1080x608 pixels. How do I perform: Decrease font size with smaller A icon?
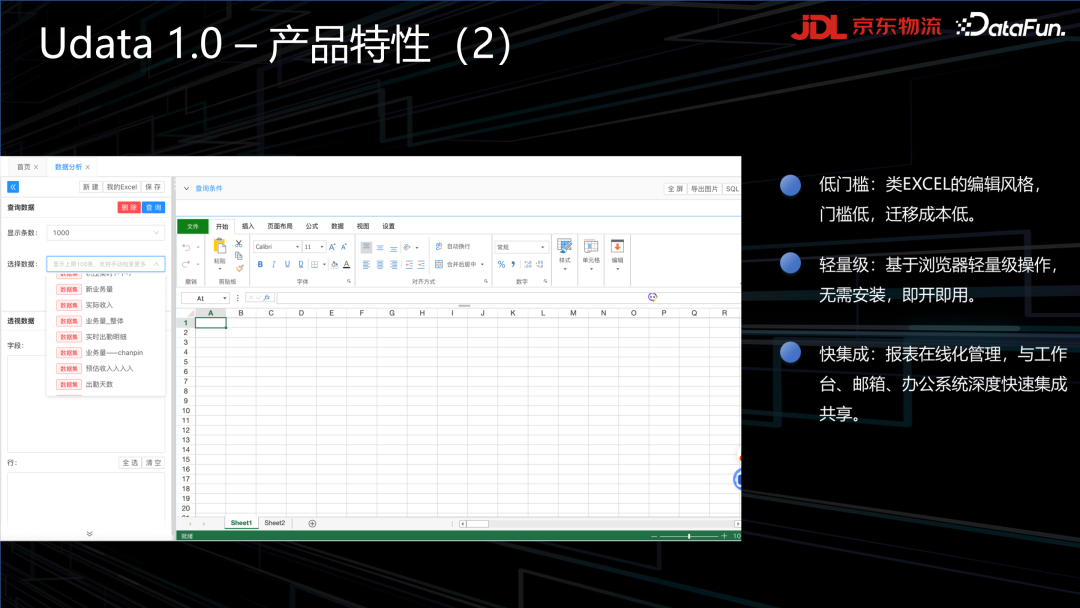tap(344, 247)
